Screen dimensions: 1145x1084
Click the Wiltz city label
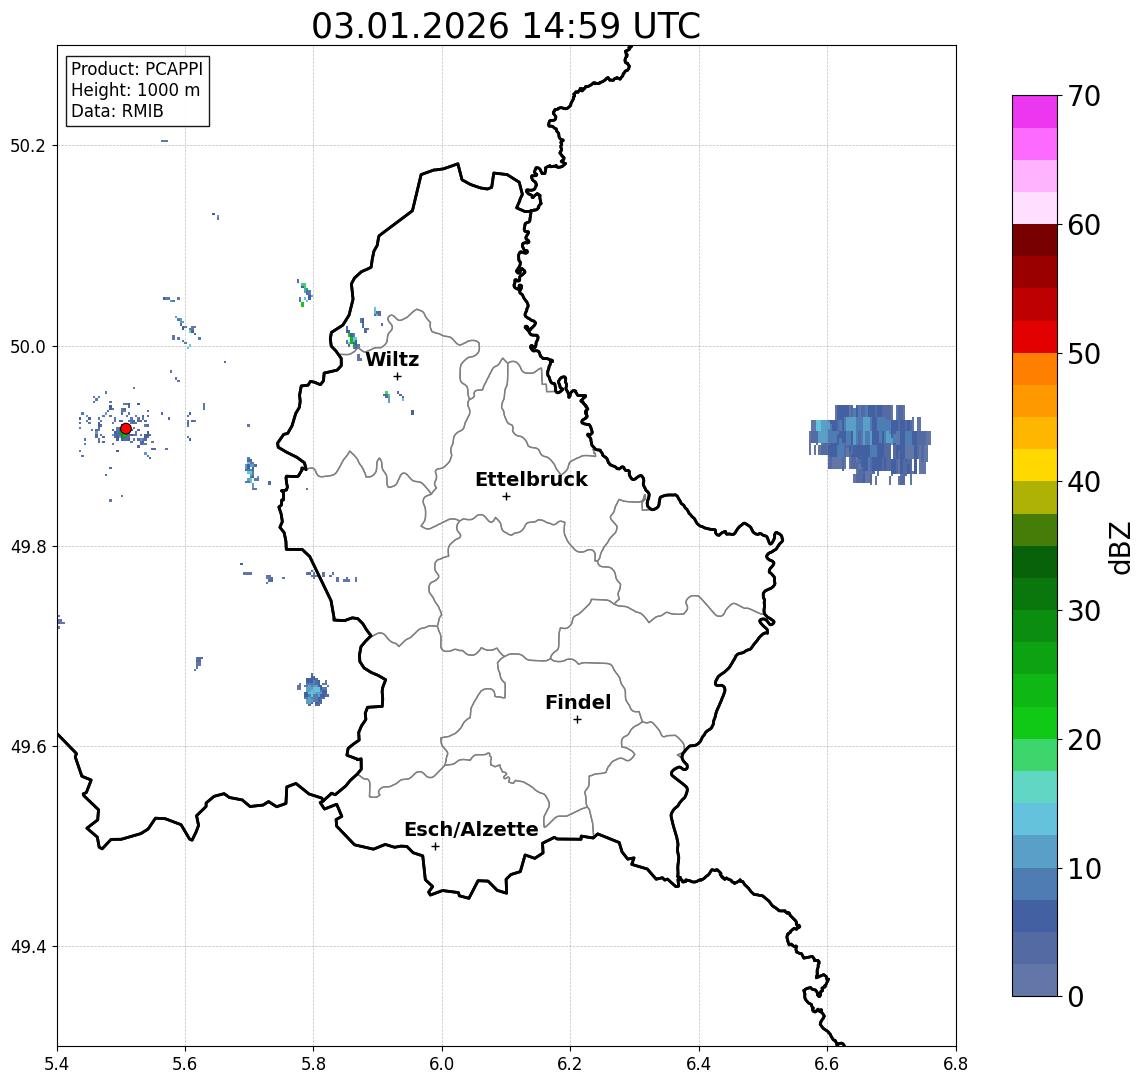pos(392,359)
